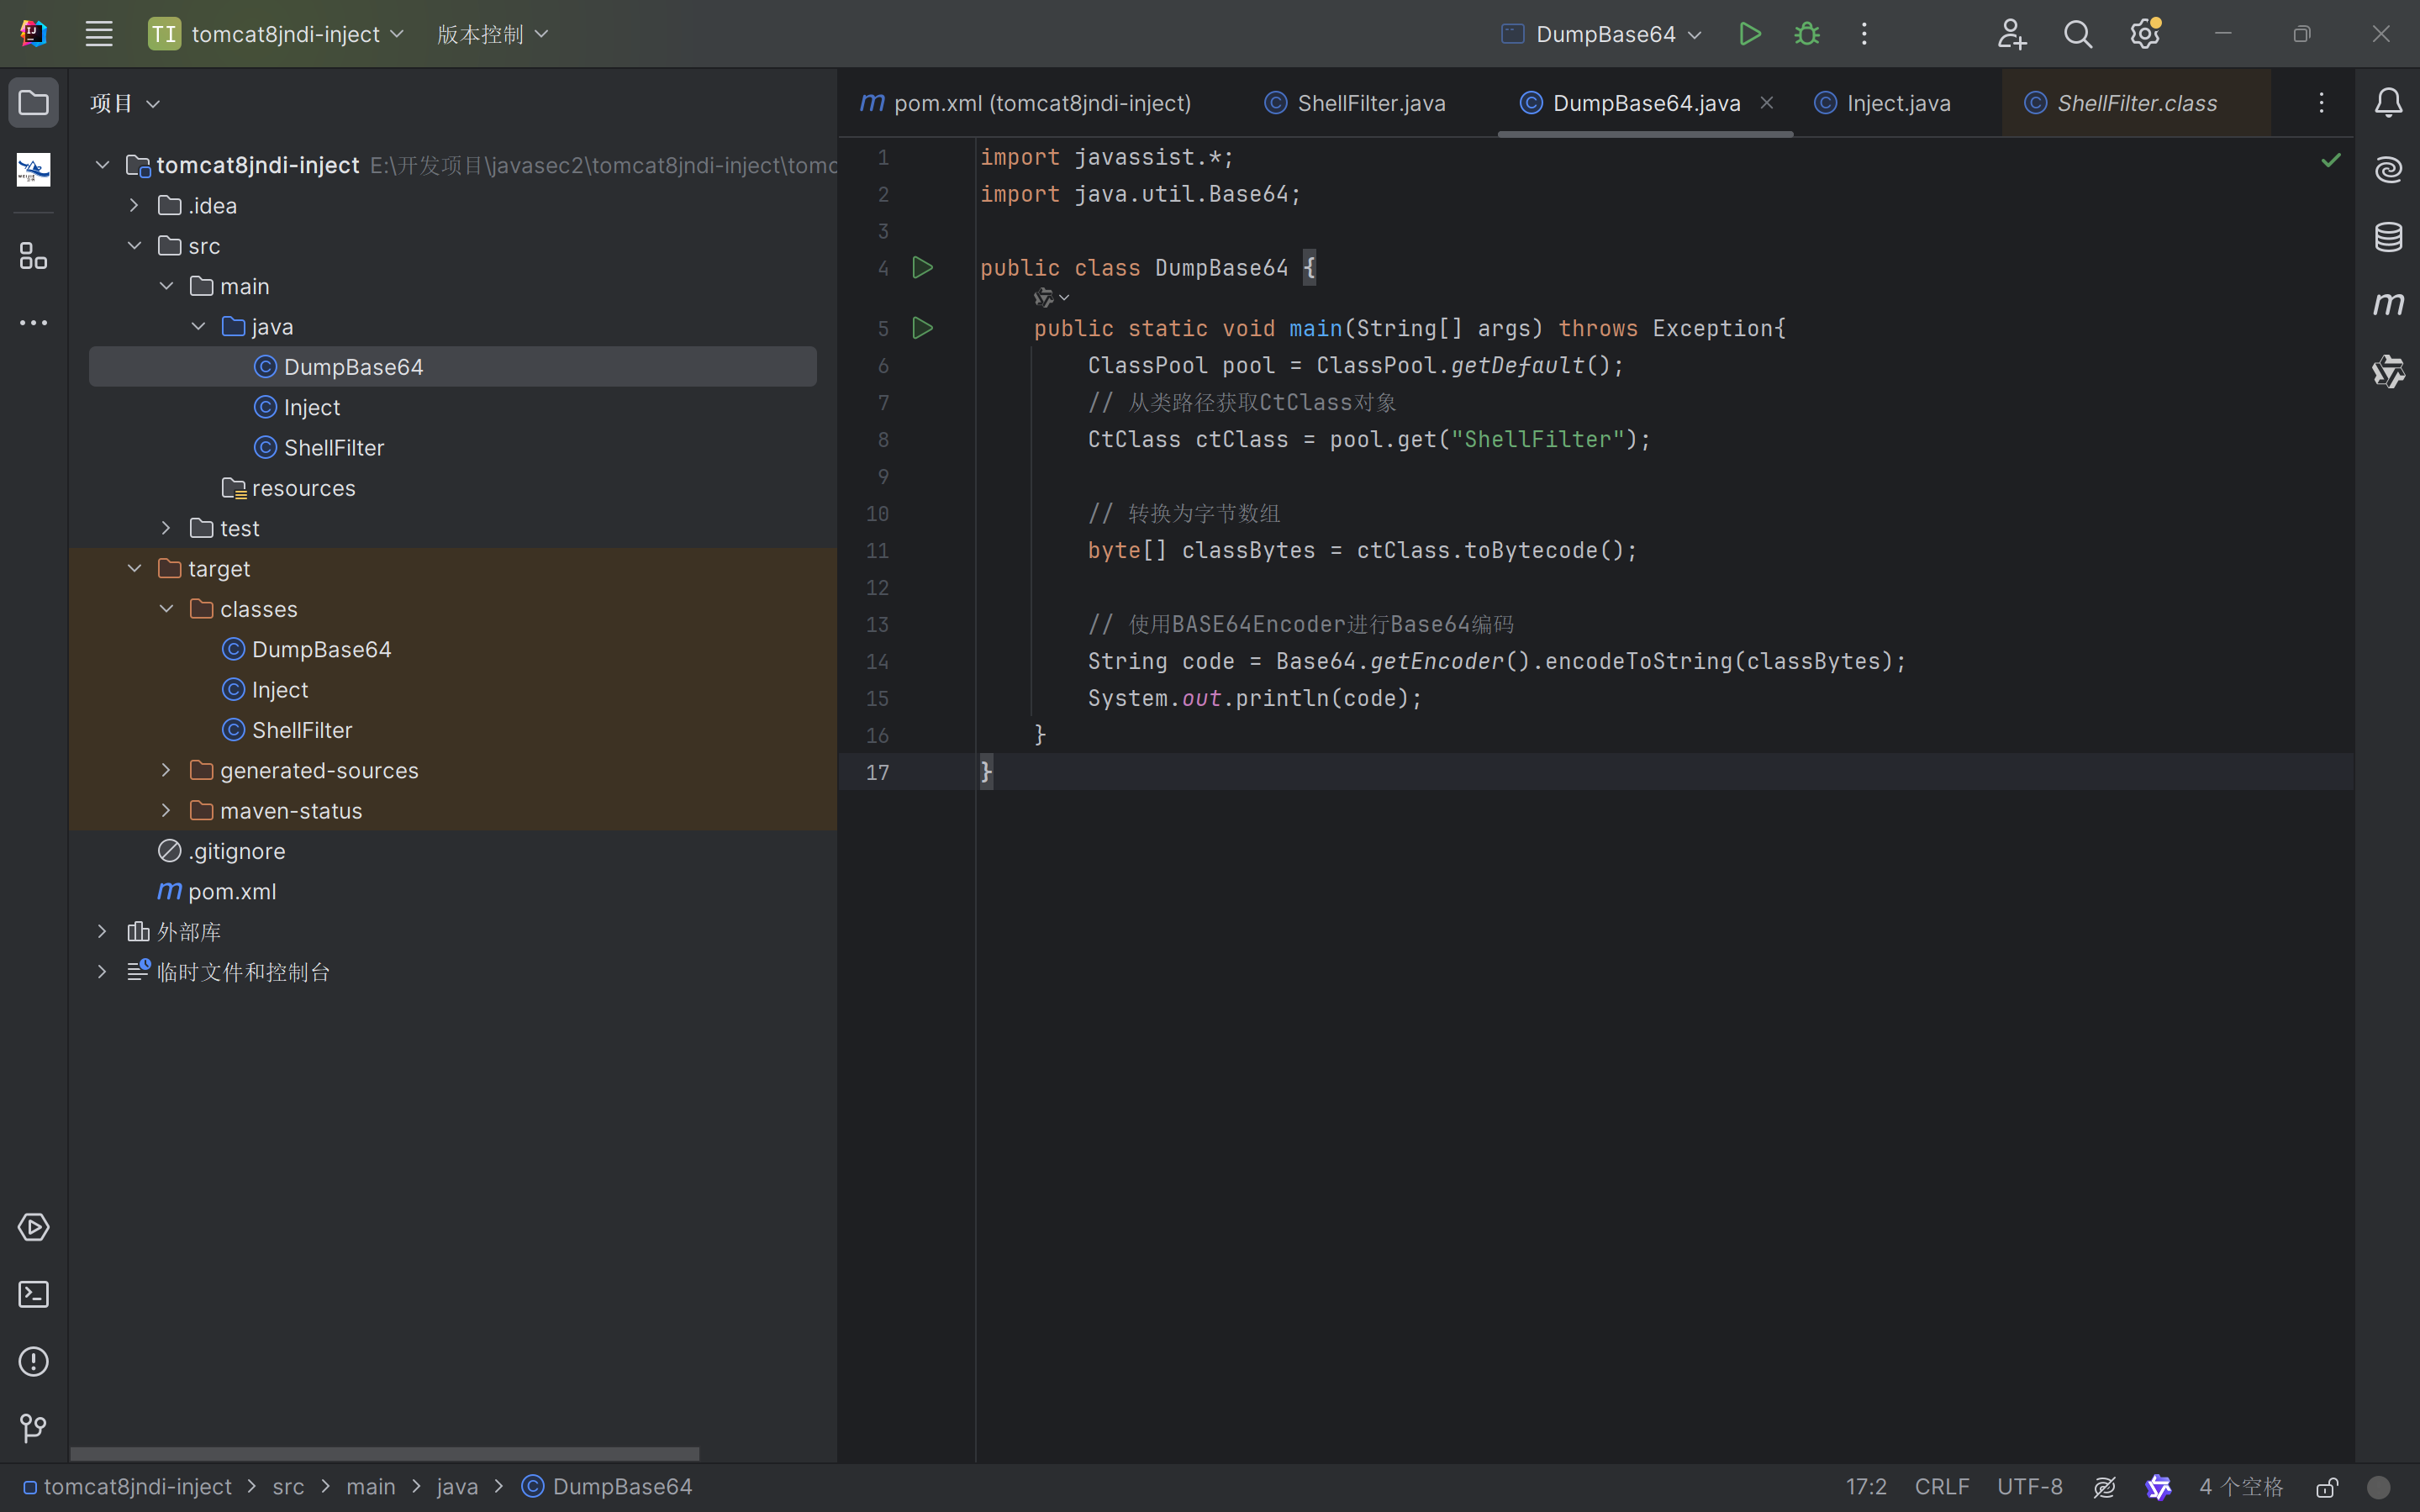Screen dimensions: 2420x1512
Task: Toggle the read-only lock in the status bar
Action: (x=2327, y=1487)
